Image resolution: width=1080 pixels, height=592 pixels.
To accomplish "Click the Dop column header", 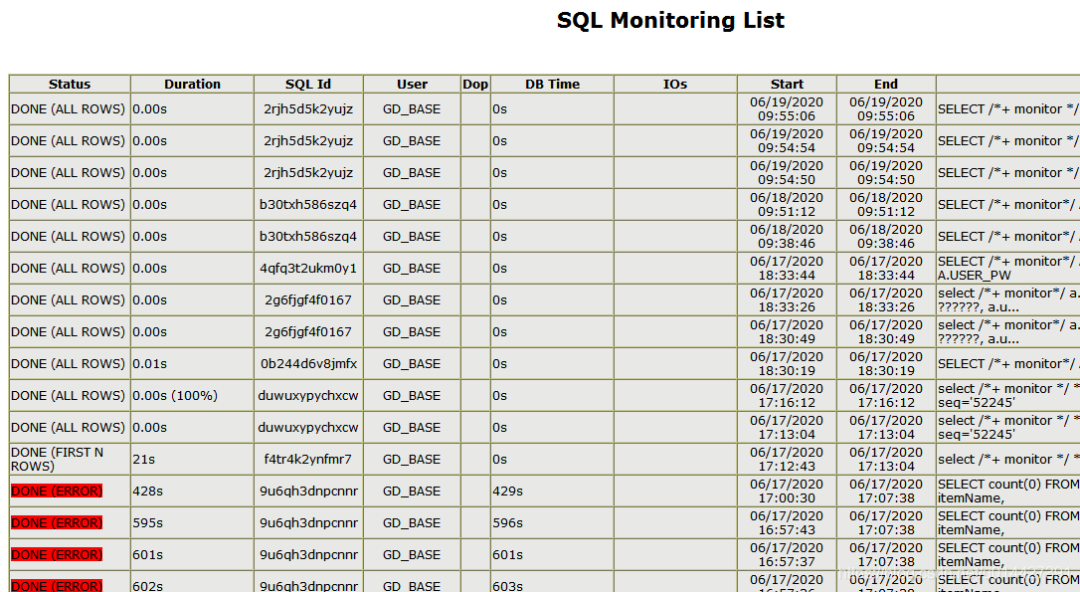I will pos(475,84).
